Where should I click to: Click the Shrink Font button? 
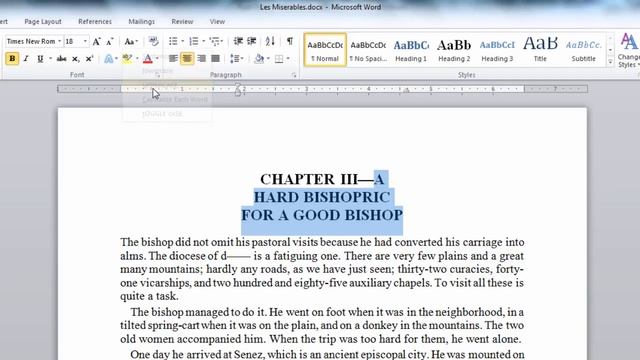(x=109, y=41)
